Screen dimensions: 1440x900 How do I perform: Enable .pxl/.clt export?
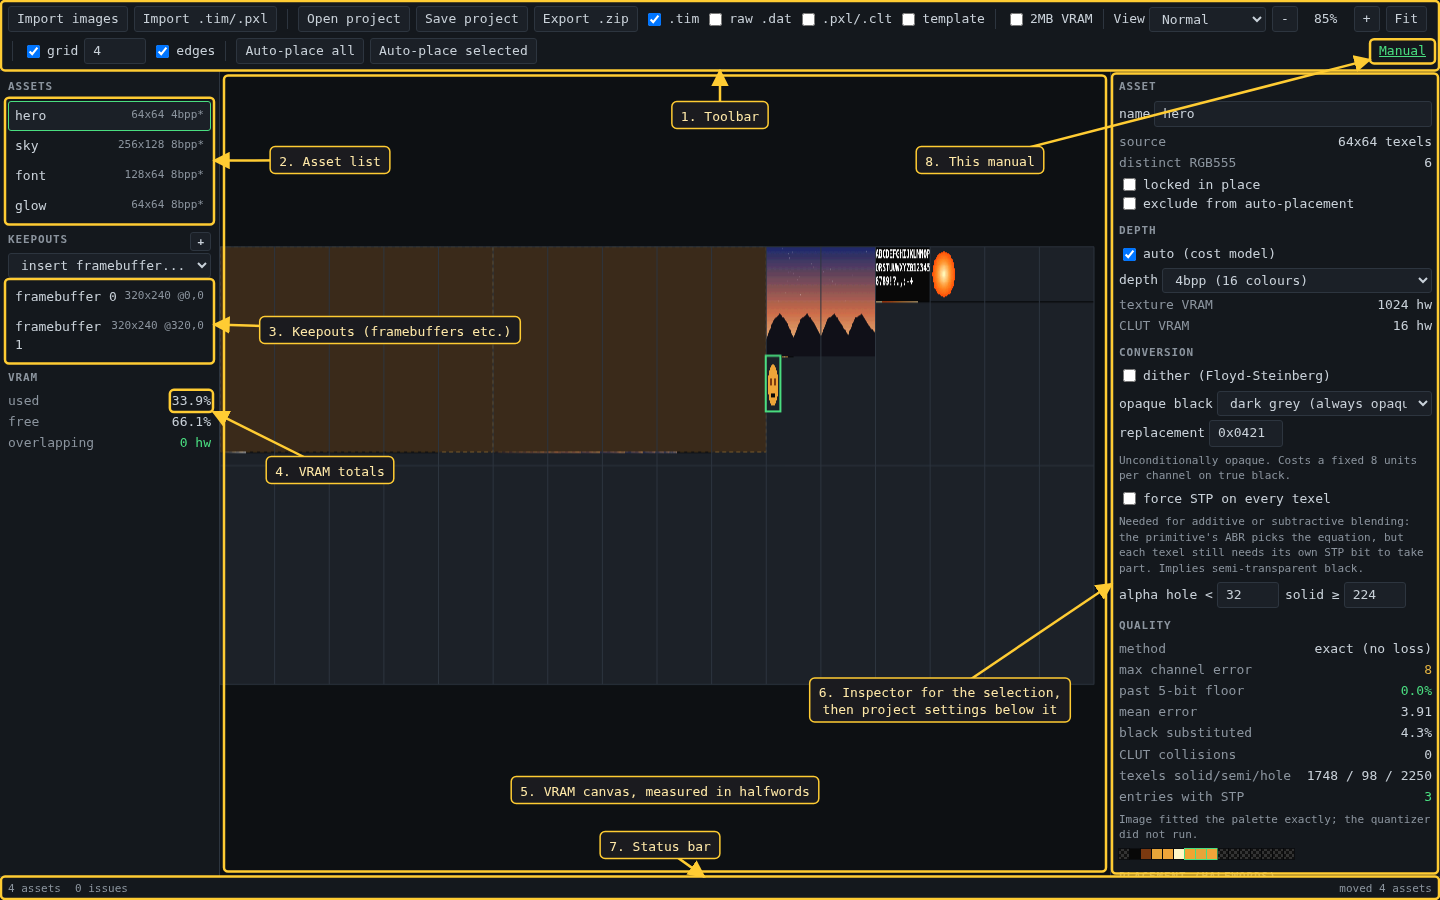point(808,19)
